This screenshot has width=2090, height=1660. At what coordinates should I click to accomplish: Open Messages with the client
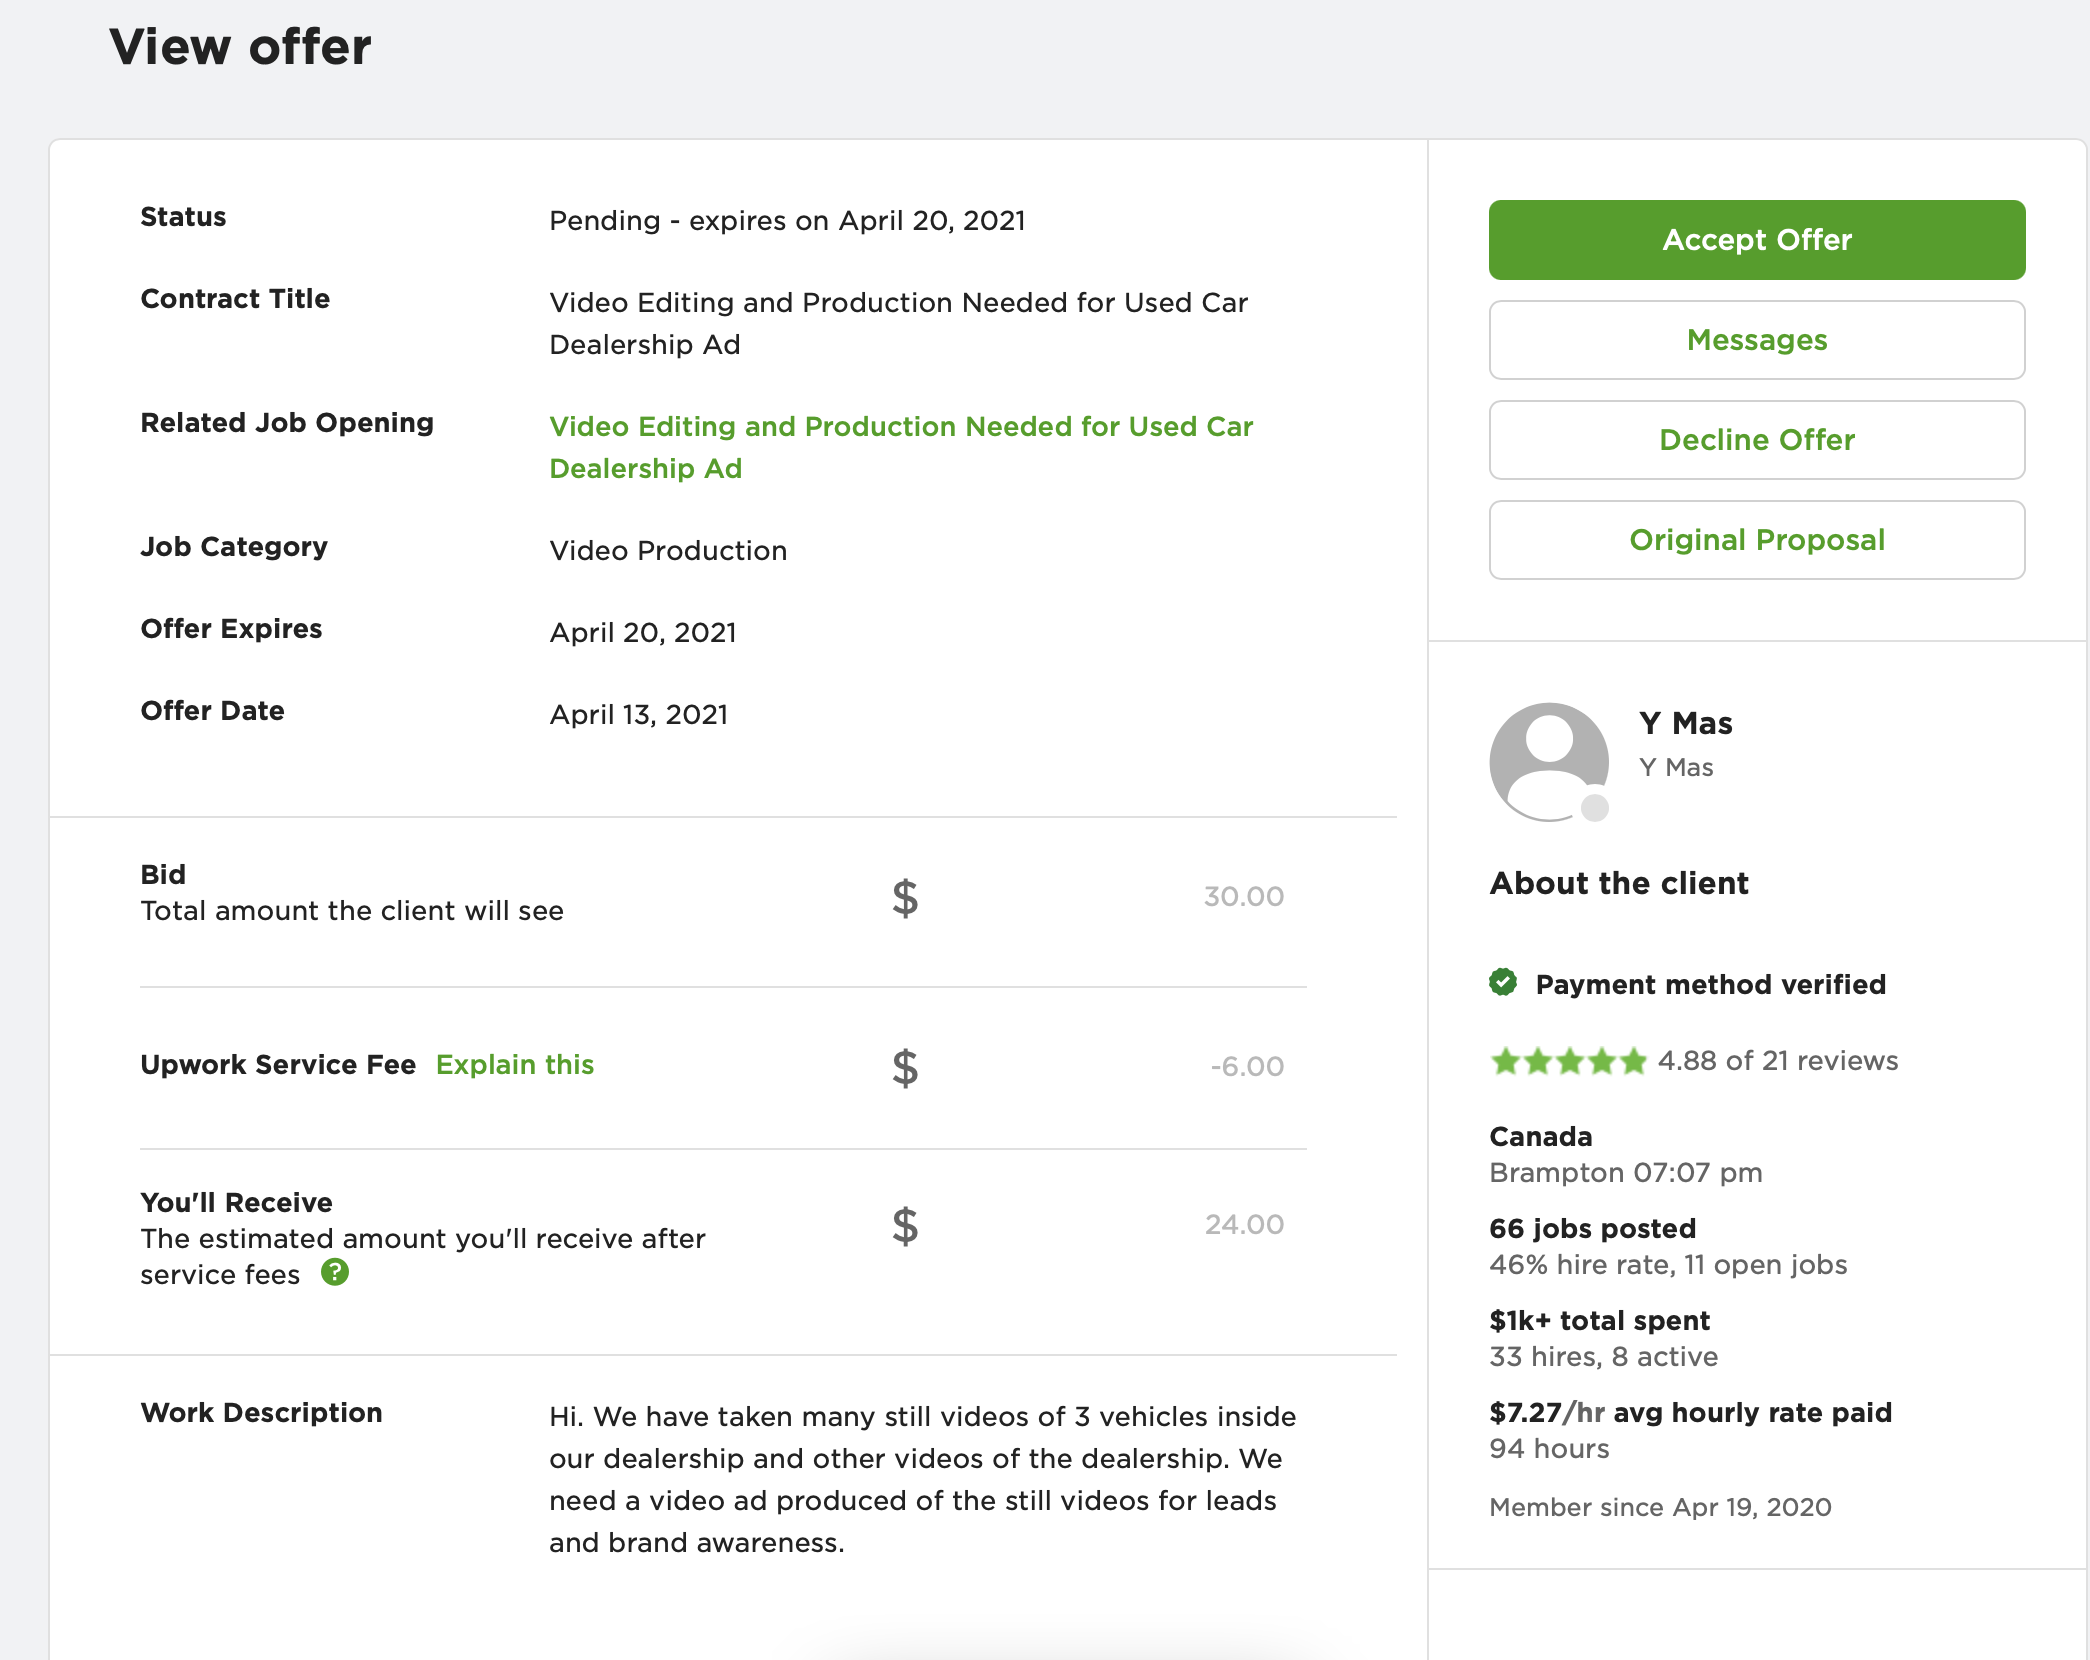click(1756, 340)
